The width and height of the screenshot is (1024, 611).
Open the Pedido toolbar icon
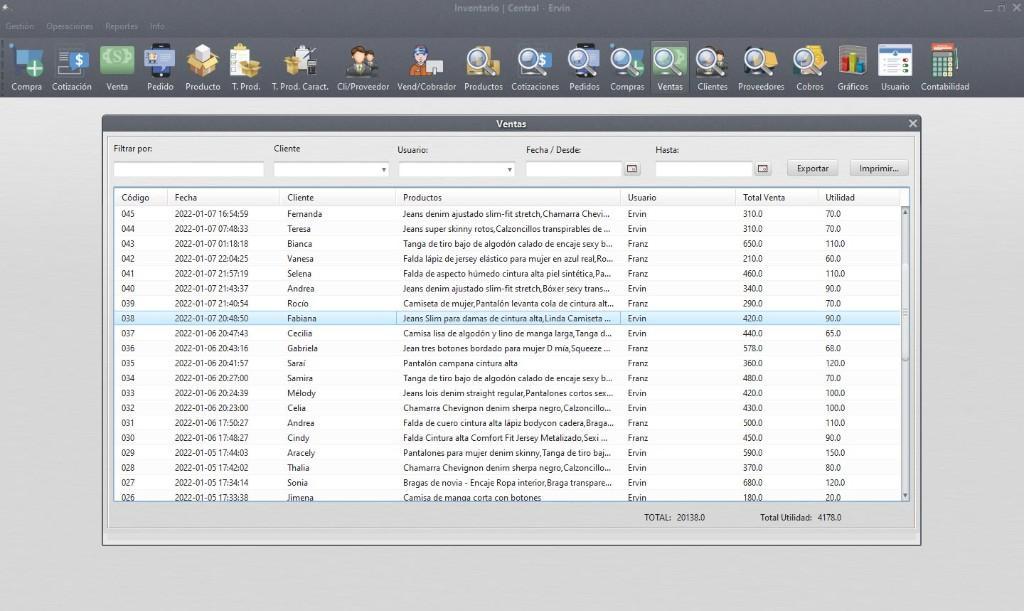point(160,68)
